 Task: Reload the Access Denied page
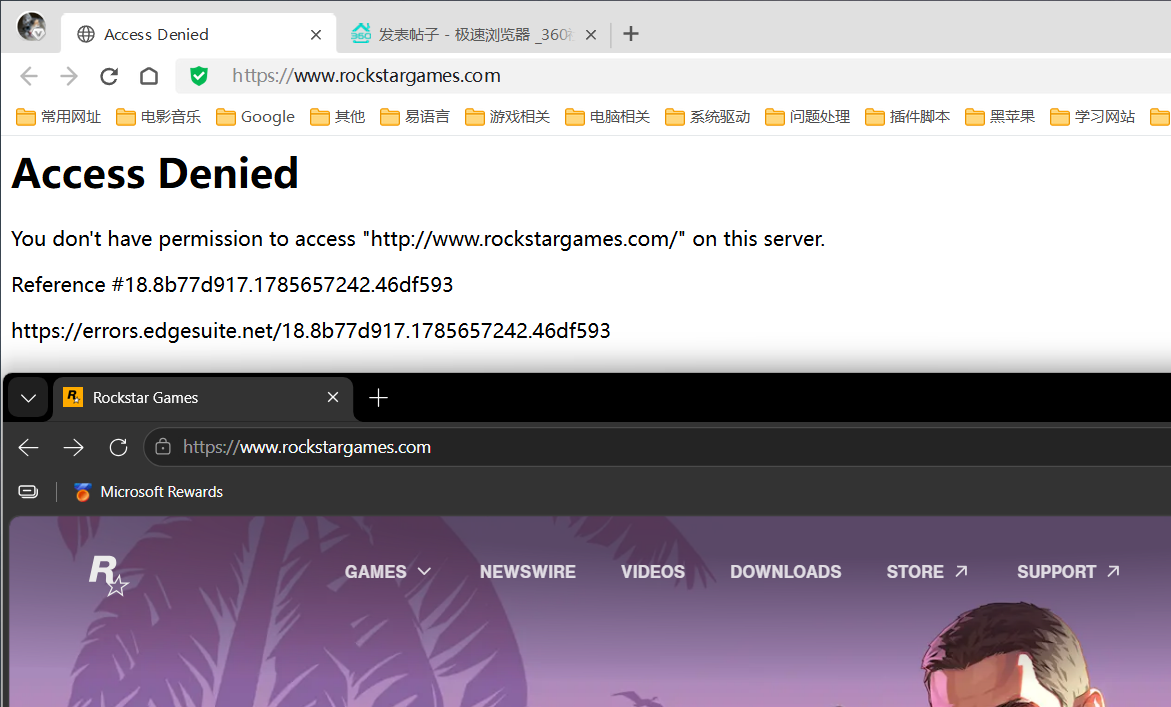coord(109,76)
